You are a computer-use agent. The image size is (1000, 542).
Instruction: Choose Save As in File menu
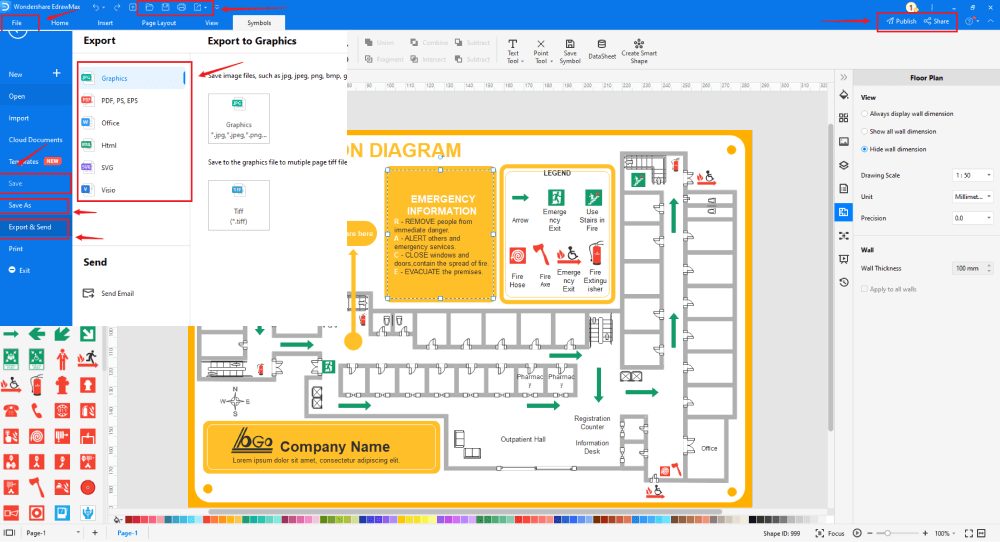[x=20, y=205]
